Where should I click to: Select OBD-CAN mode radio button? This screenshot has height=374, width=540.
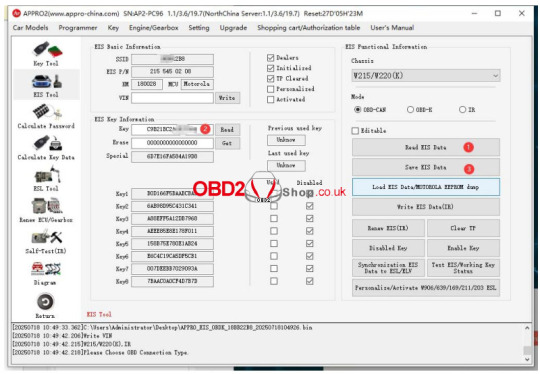[357, 110]
